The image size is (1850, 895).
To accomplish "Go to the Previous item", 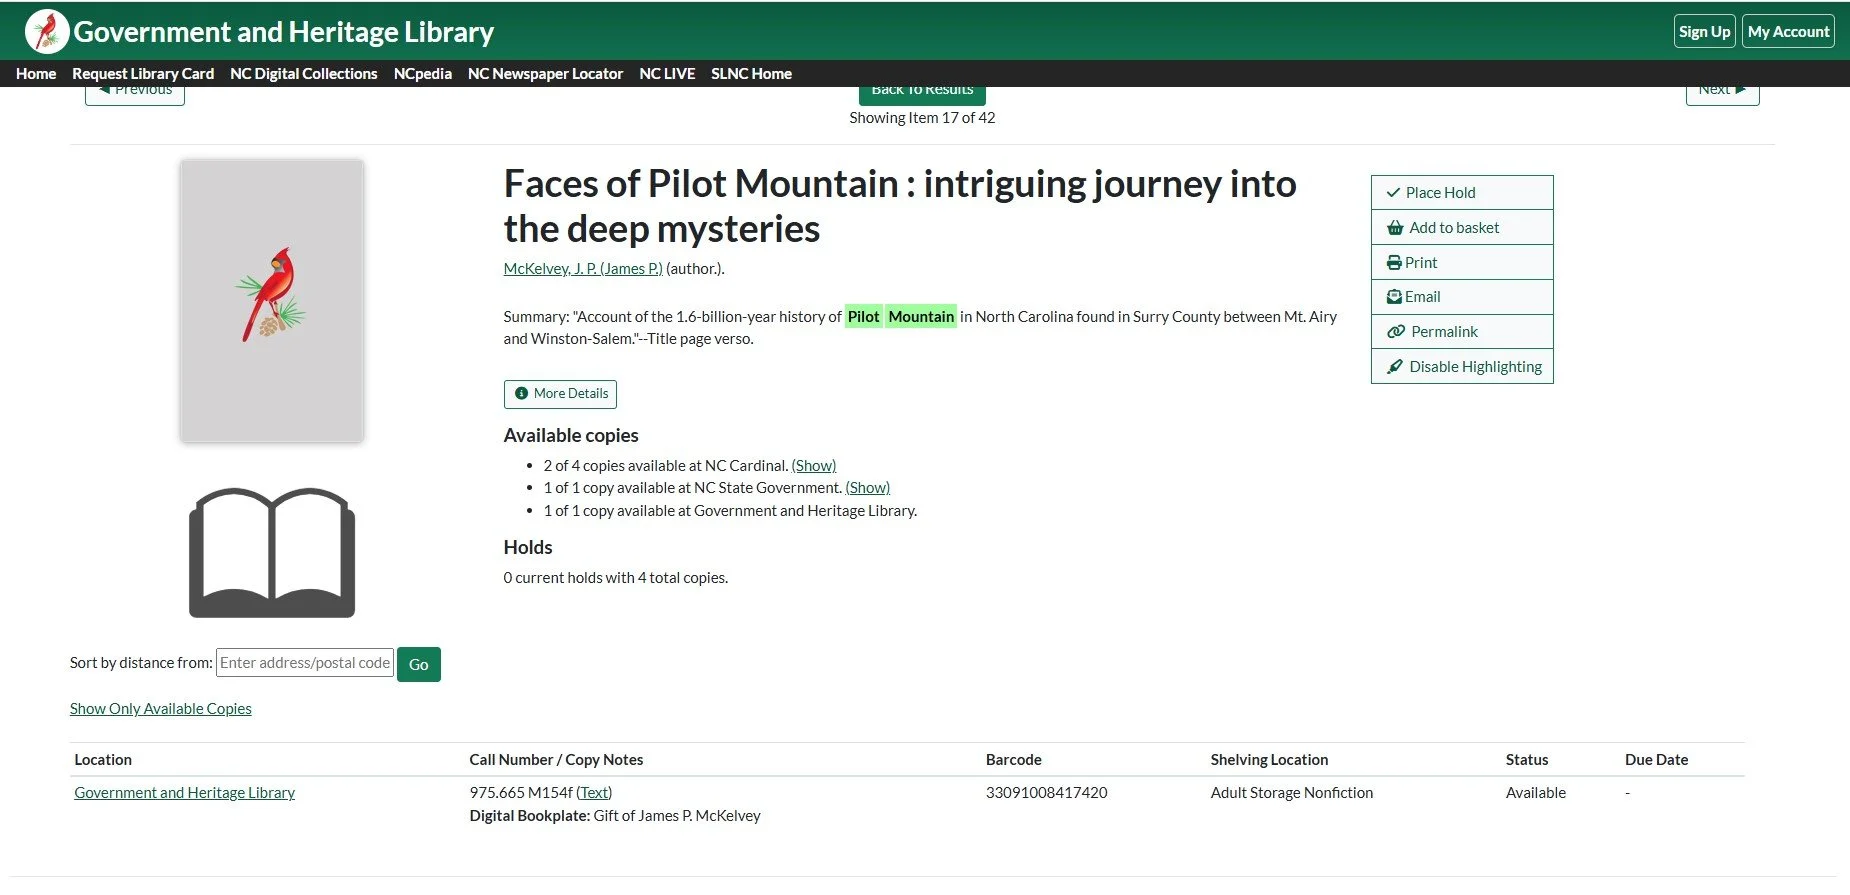I will (x=135, y=94).
